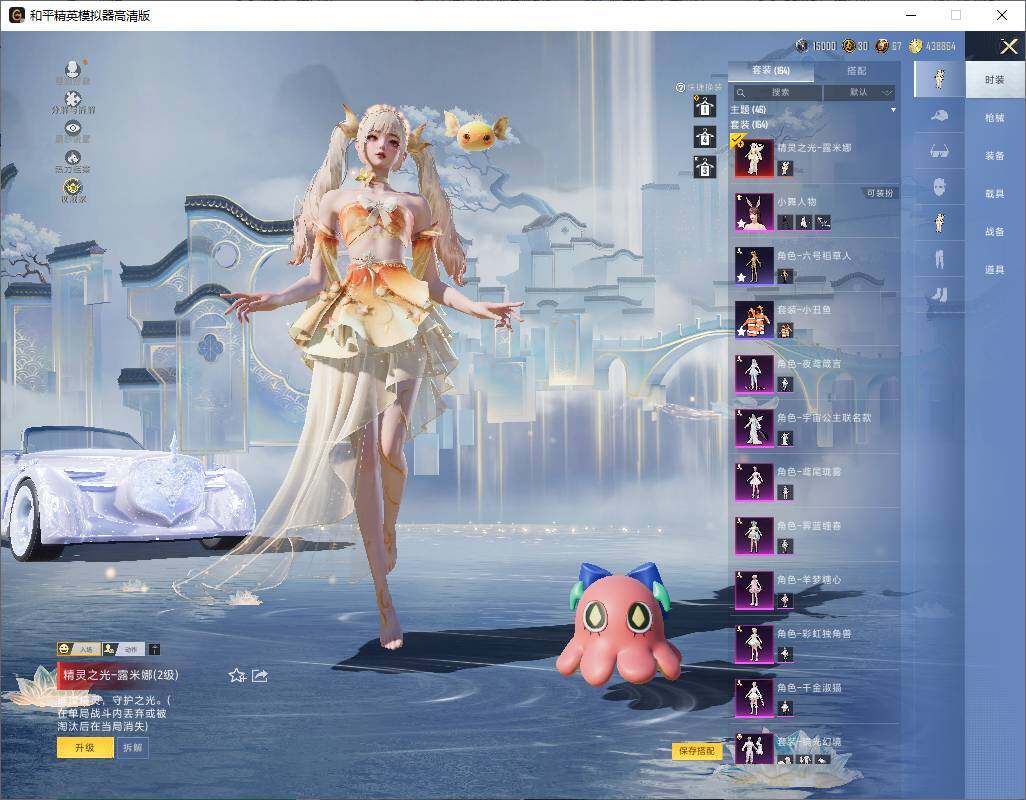Open the cap headwear category icon
The width and height of the screenshot is (1026, 800).
pyautogui.click(x=939, y=116)
